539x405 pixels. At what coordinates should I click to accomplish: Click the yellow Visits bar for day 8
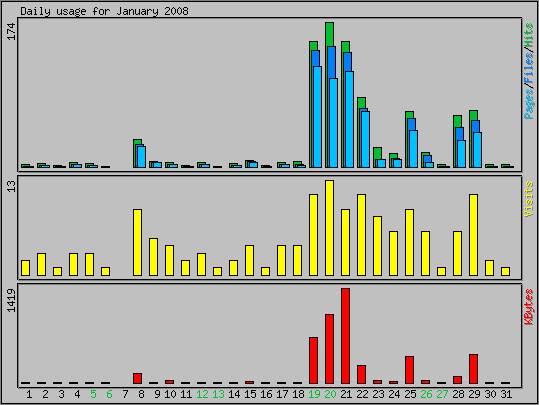[138, 242]
